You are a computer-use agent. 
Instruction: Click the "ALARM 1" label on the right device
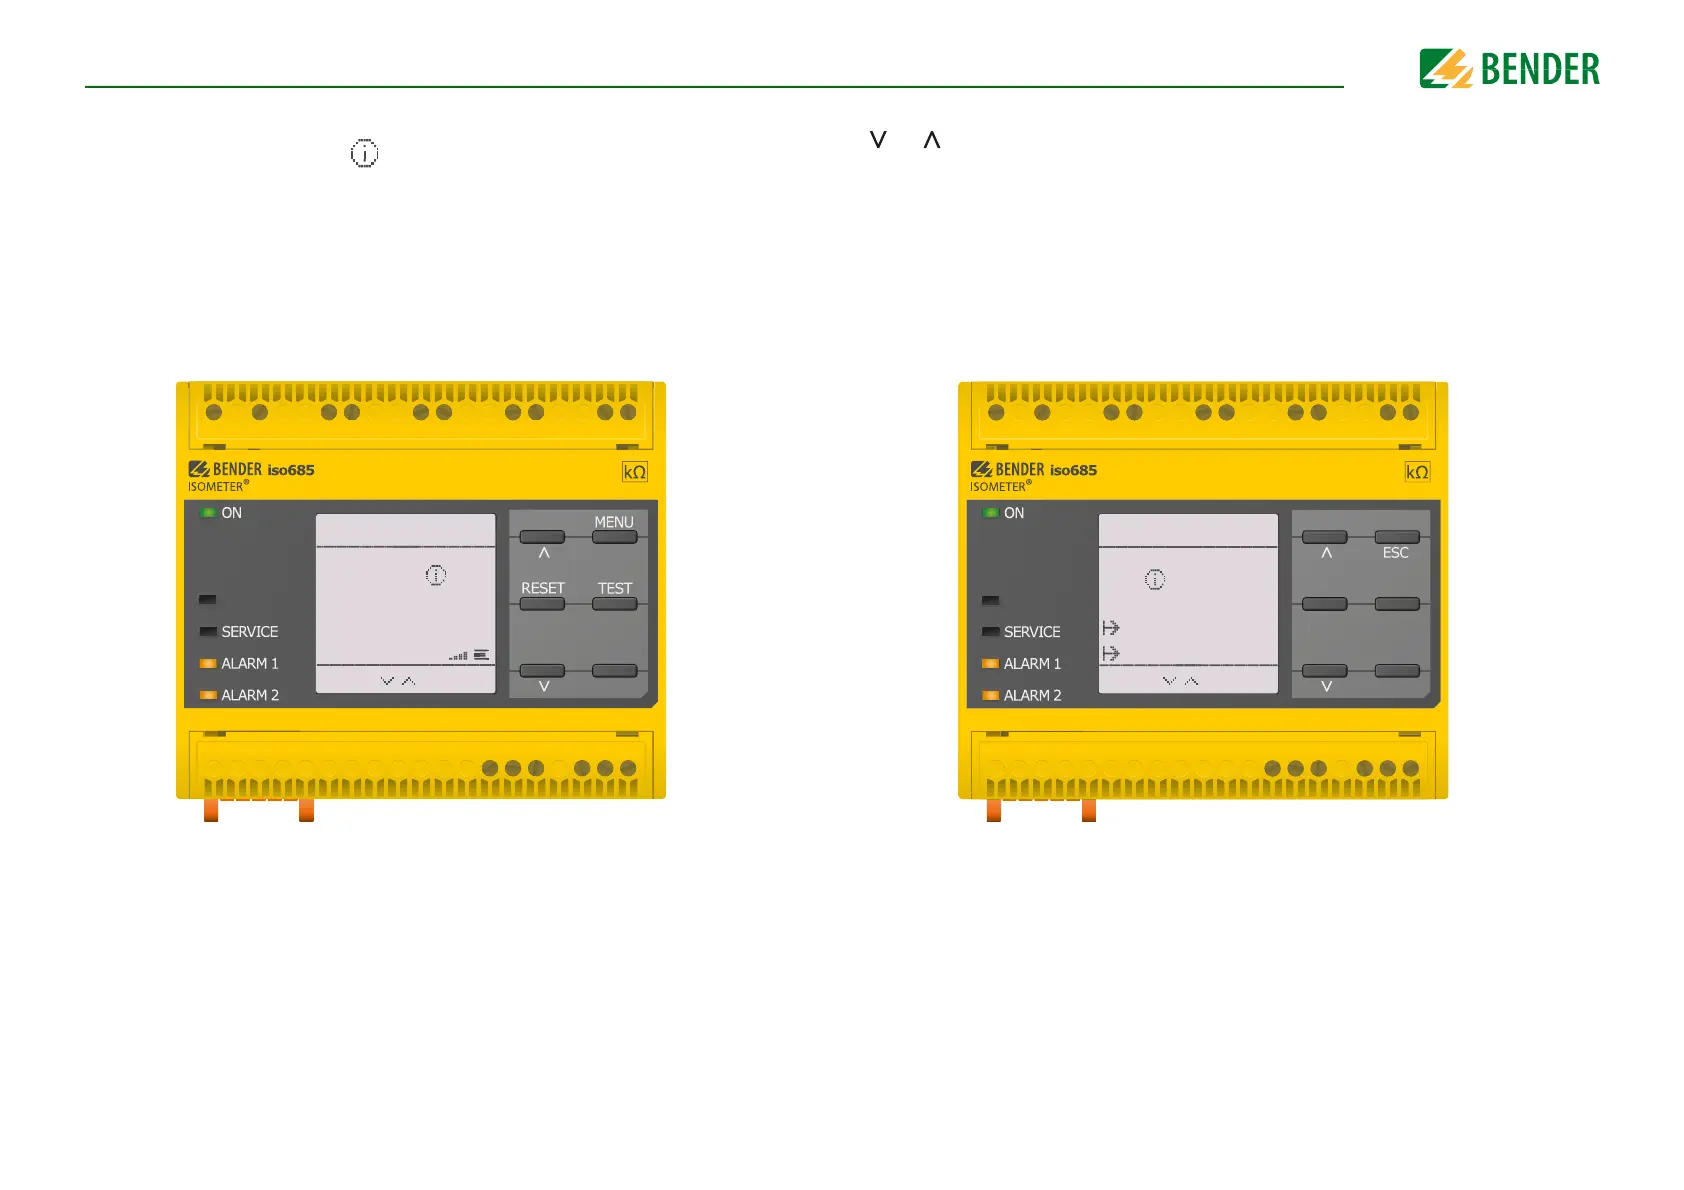pos(1032,664)
